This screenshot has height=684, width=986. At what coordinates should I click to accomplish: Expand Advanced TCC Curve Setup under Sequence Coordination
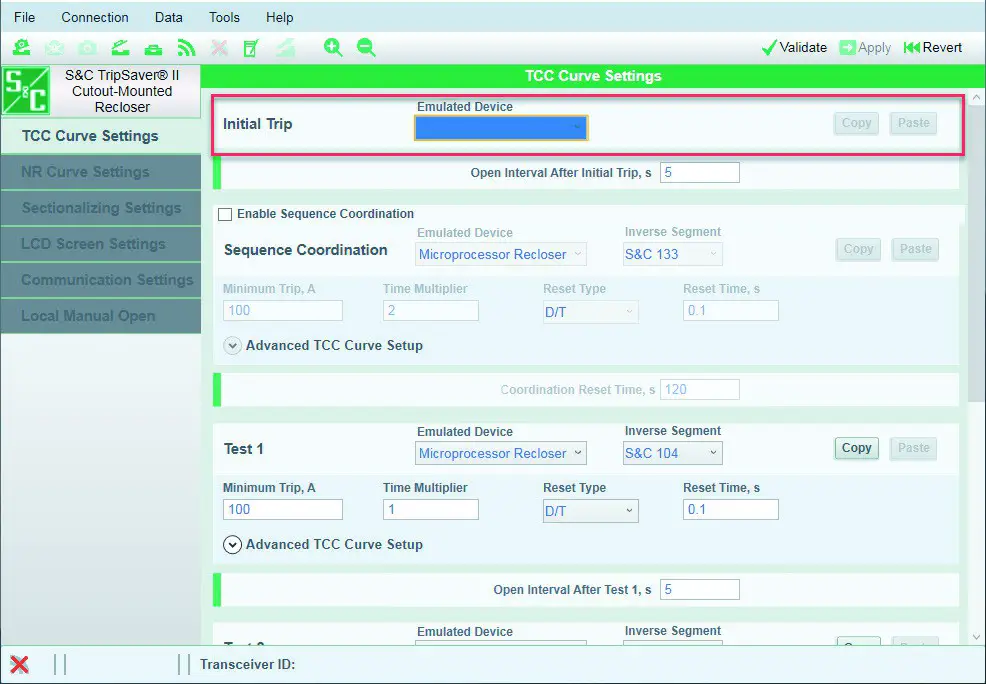233,346
